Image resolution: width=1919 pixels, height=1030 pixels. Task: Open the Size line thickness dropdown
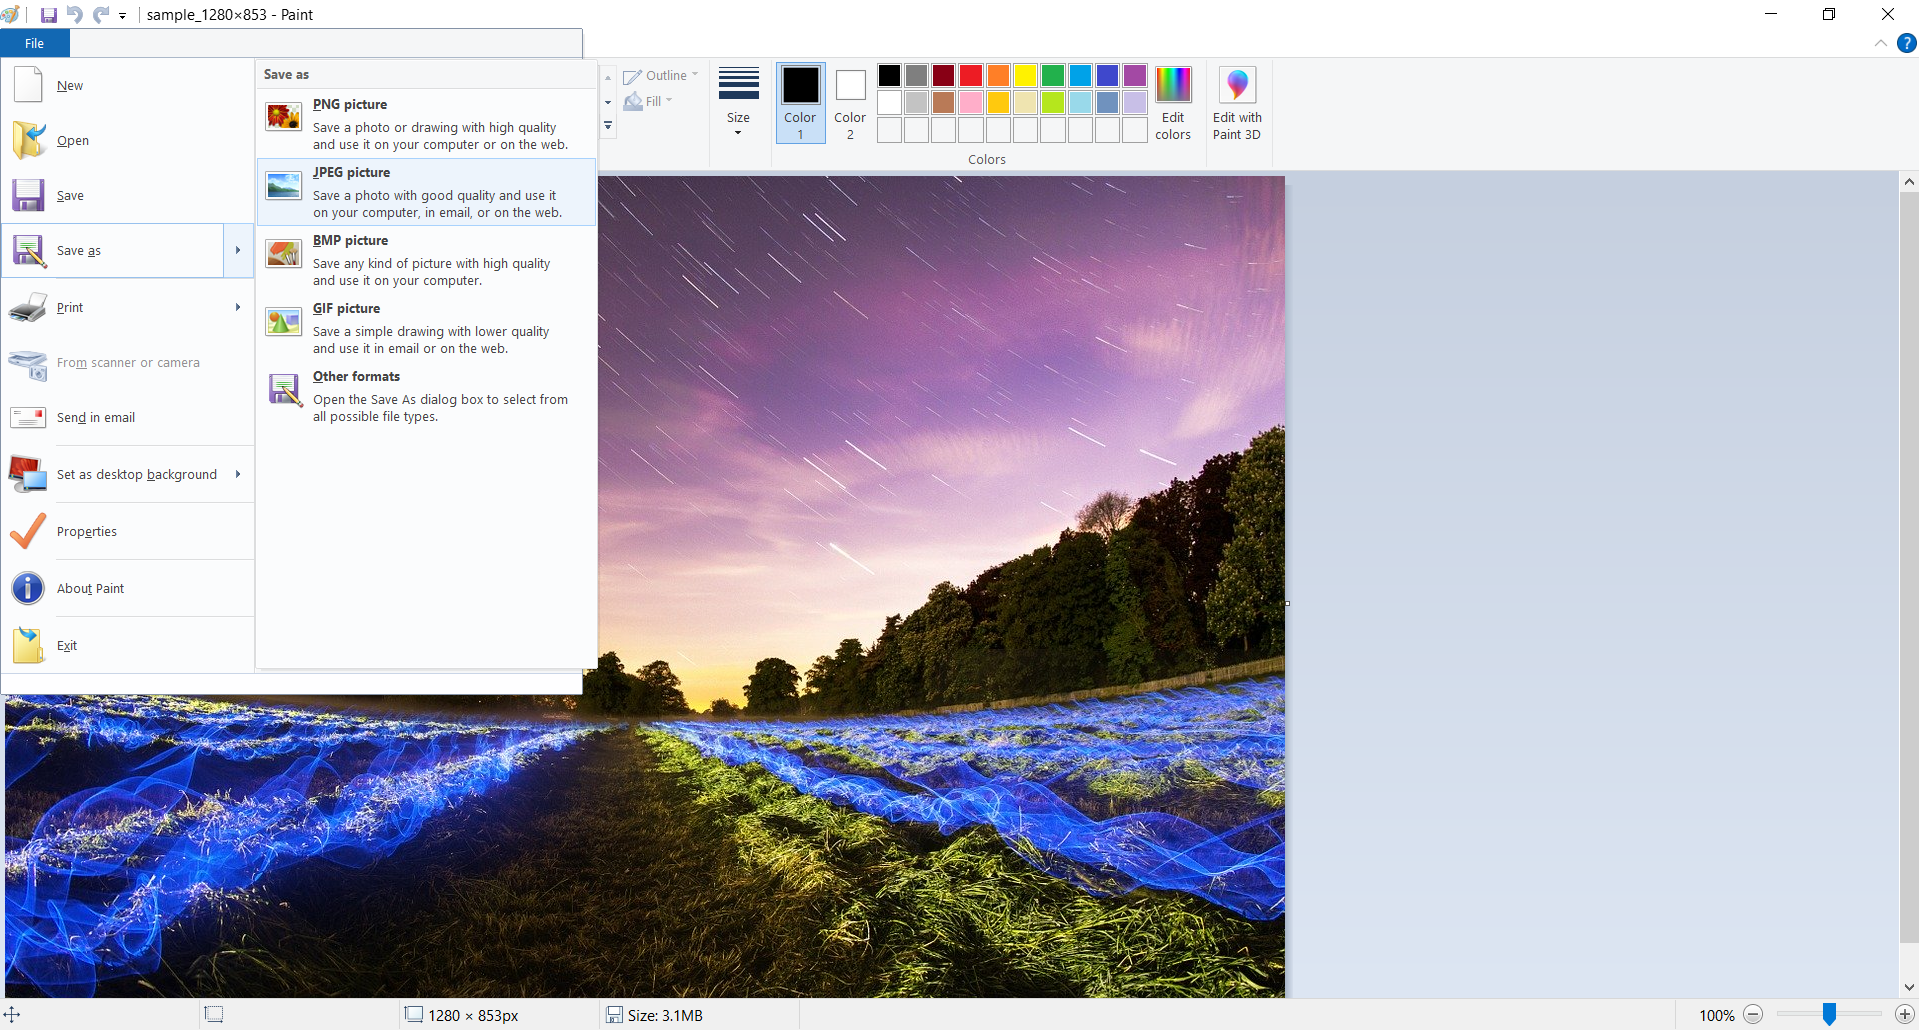738,103
